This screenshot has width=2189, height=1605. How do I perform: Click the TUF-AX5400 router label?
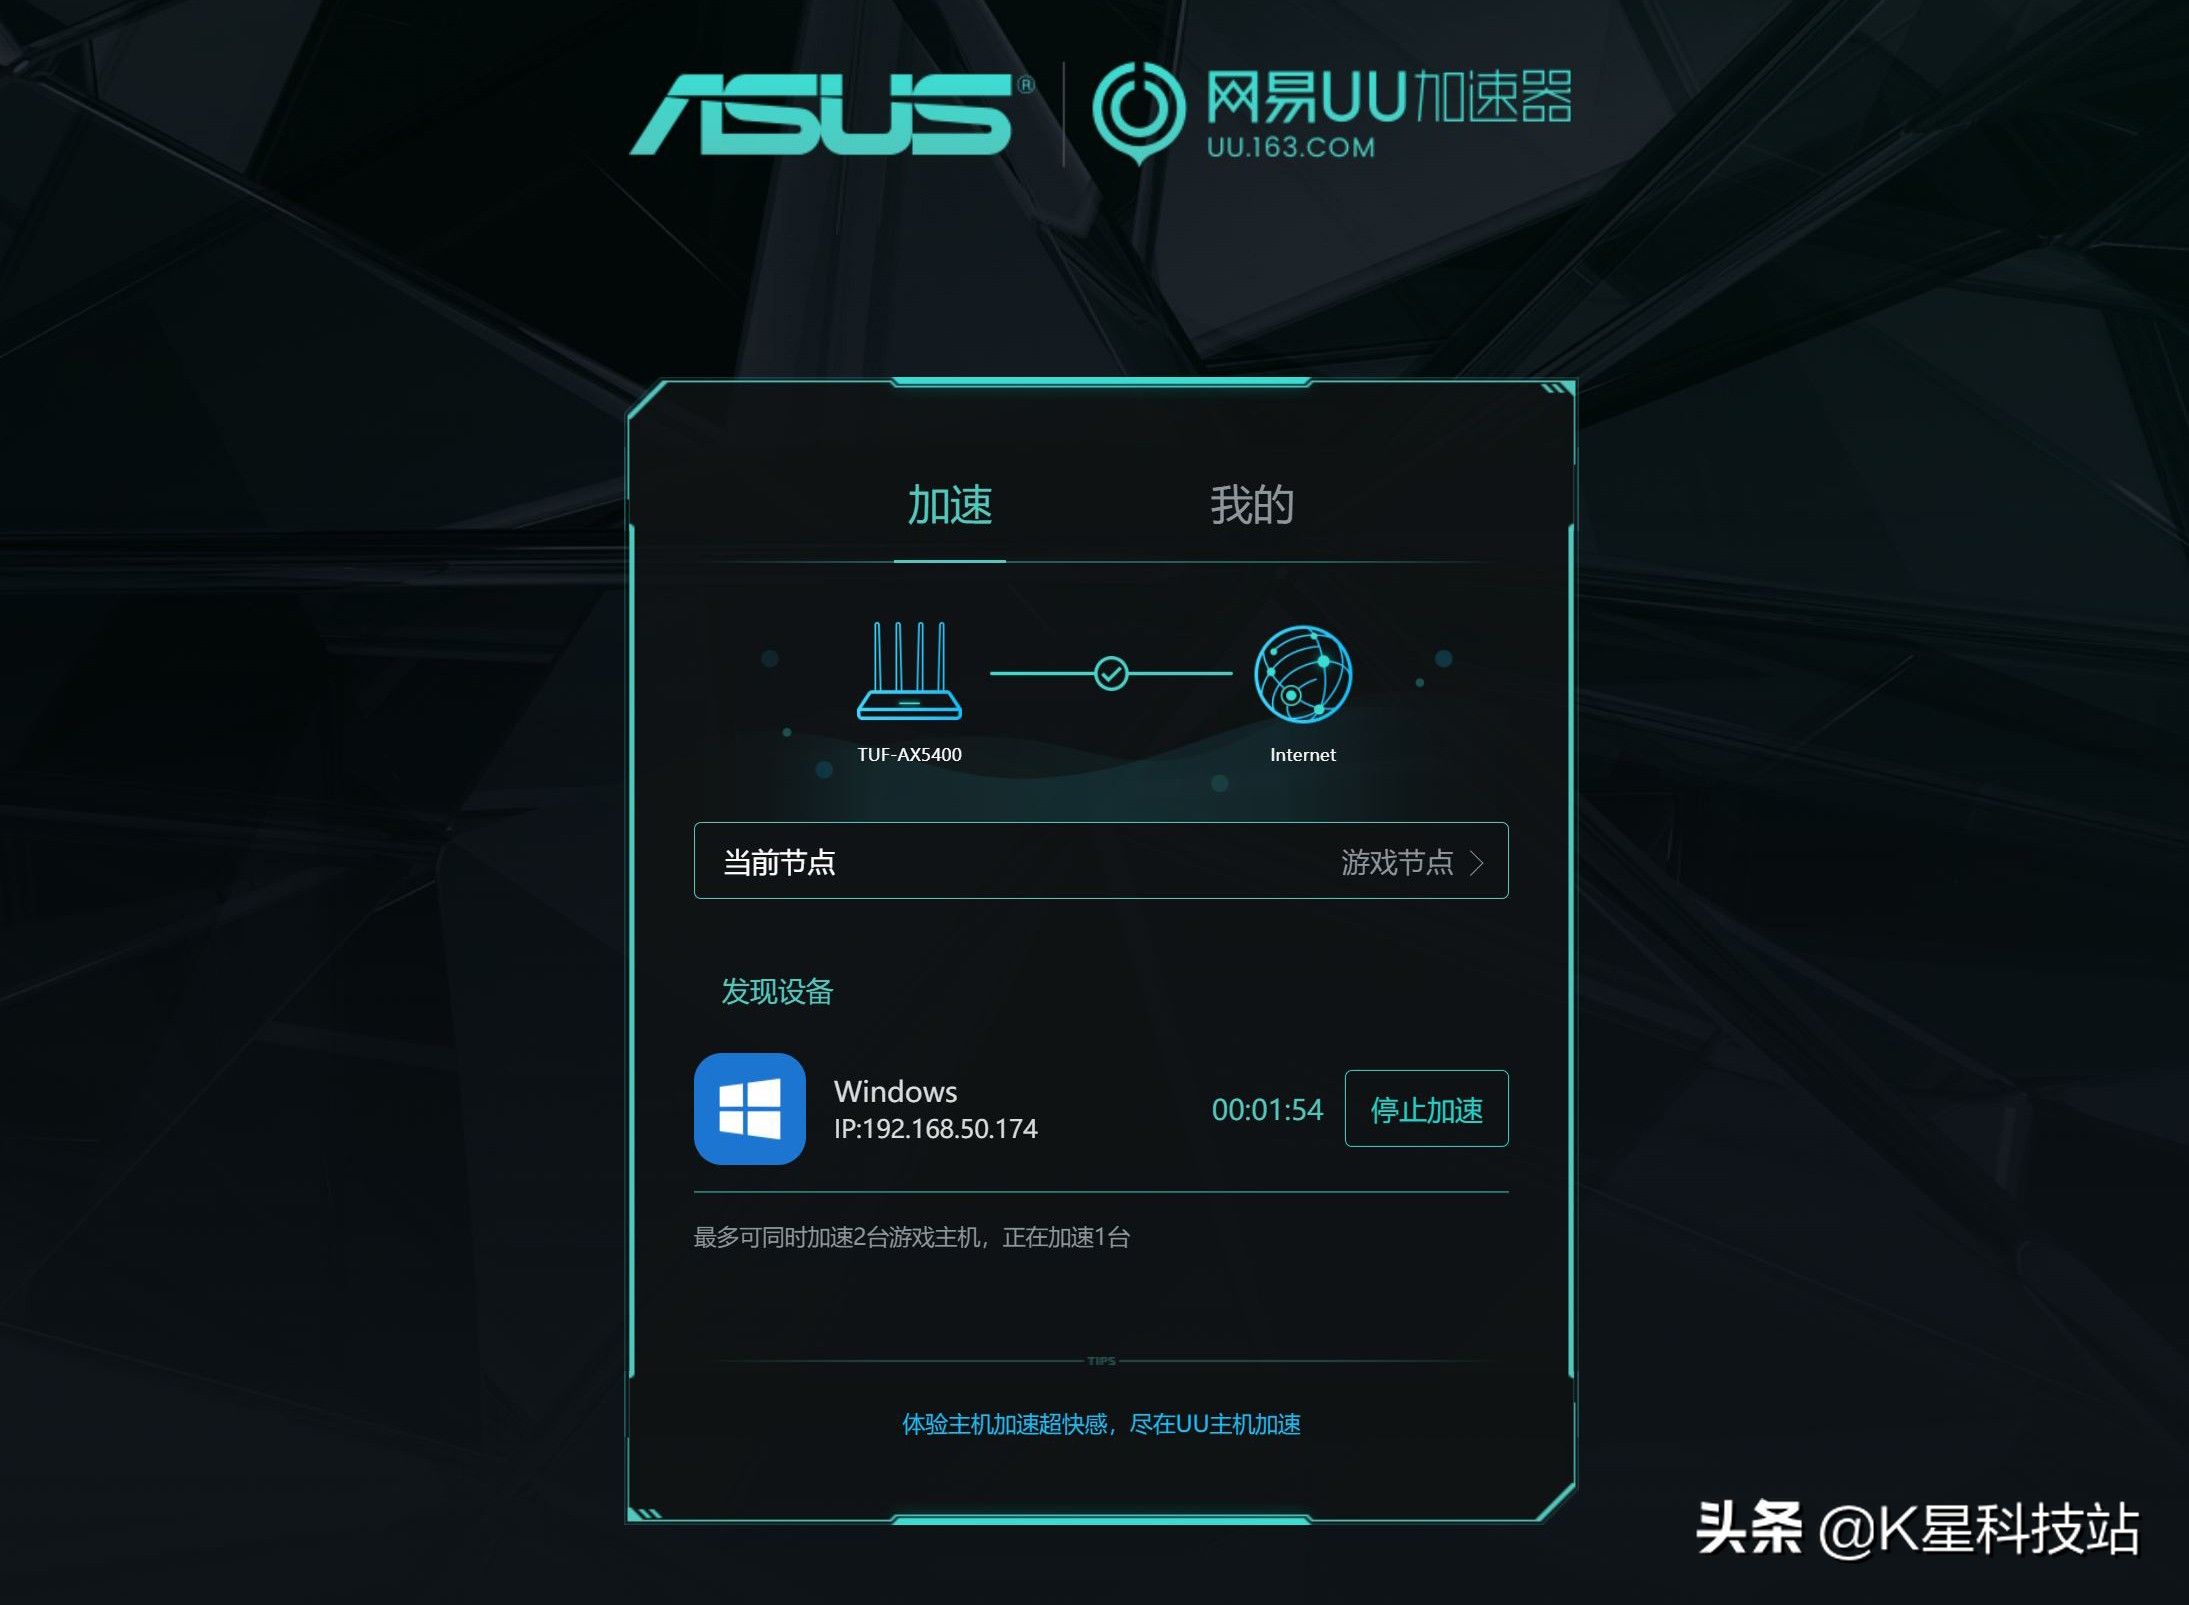[909, 755]
